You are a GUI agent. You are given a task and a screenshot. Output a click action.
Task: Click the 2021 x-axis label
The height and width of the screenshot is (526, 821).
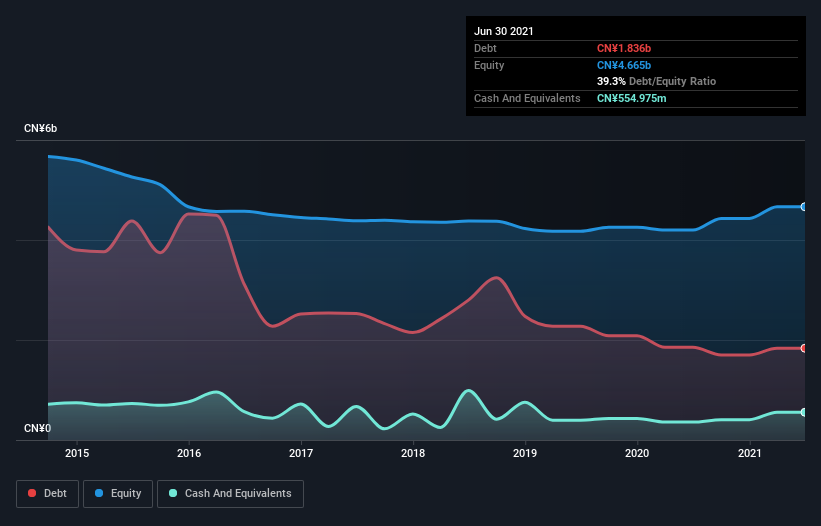tap(750, 453)
